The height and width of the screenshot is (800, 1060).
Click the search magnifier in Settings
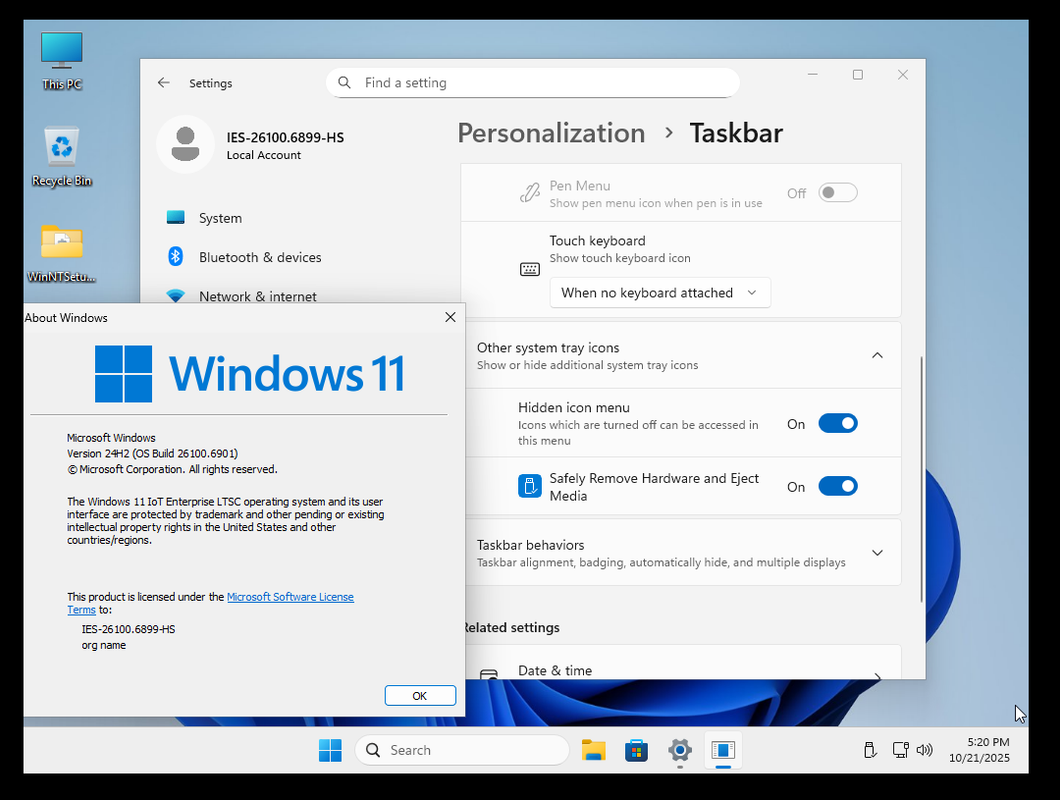[x=344, y=83]
